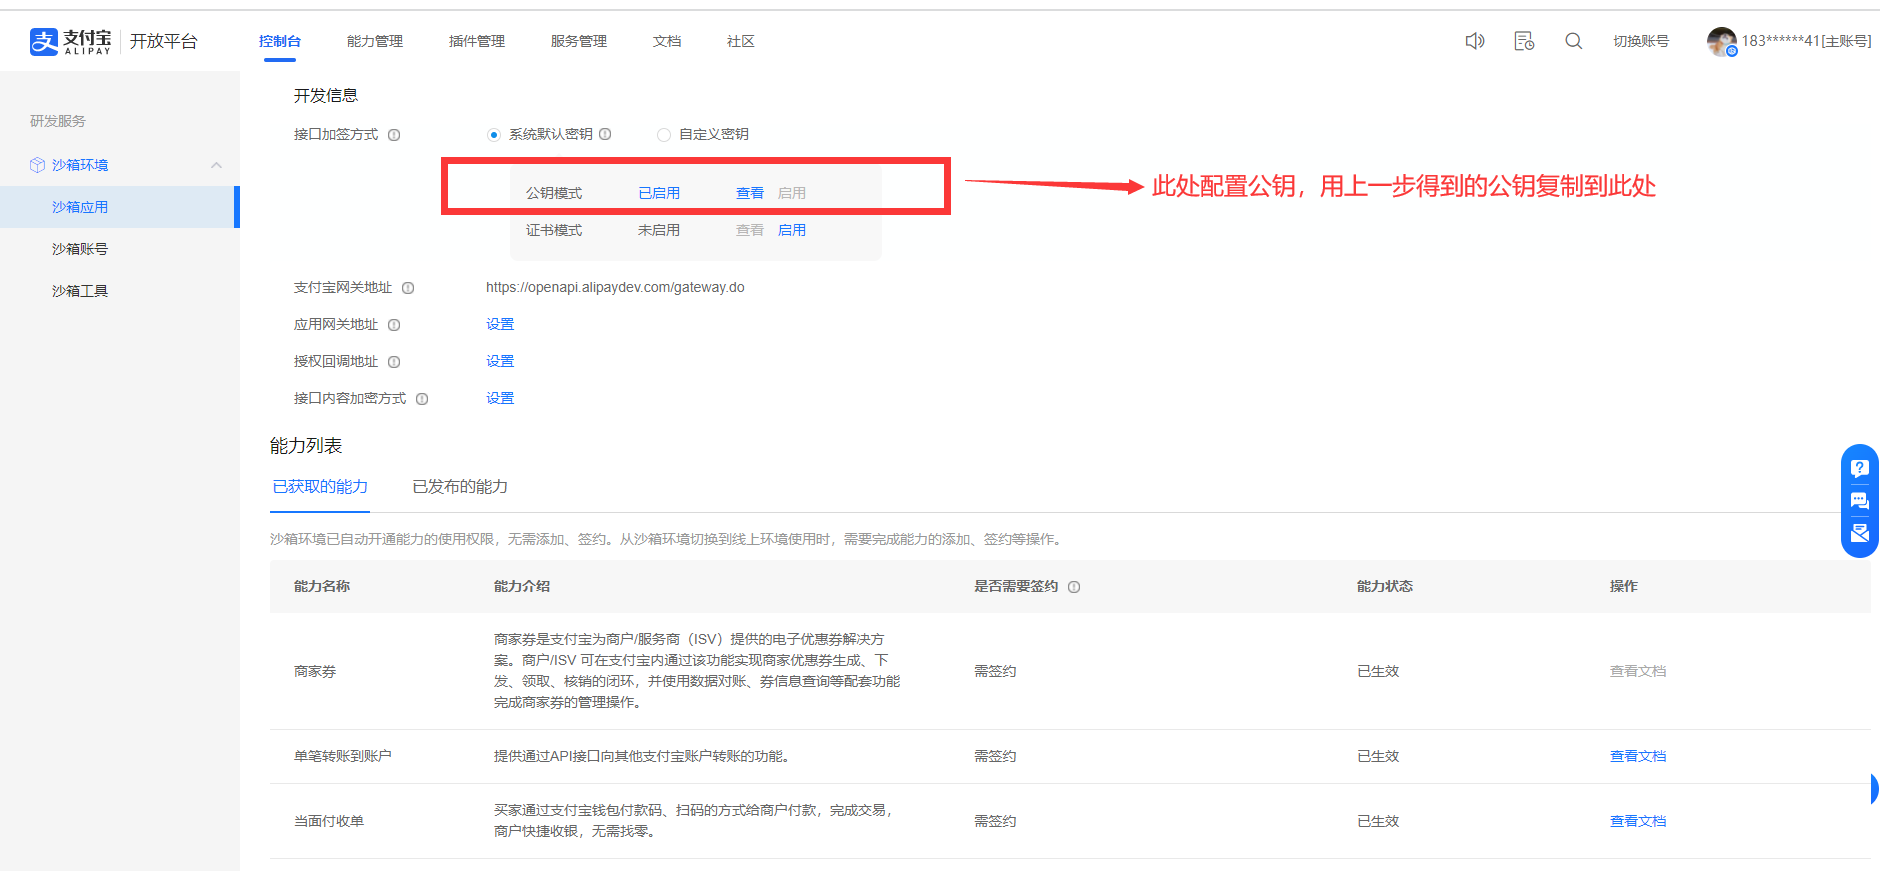Viewport: 1880px width, 871px height.
Task: Click 查看 in 公钥模式 row
Action: coord(750,193)
